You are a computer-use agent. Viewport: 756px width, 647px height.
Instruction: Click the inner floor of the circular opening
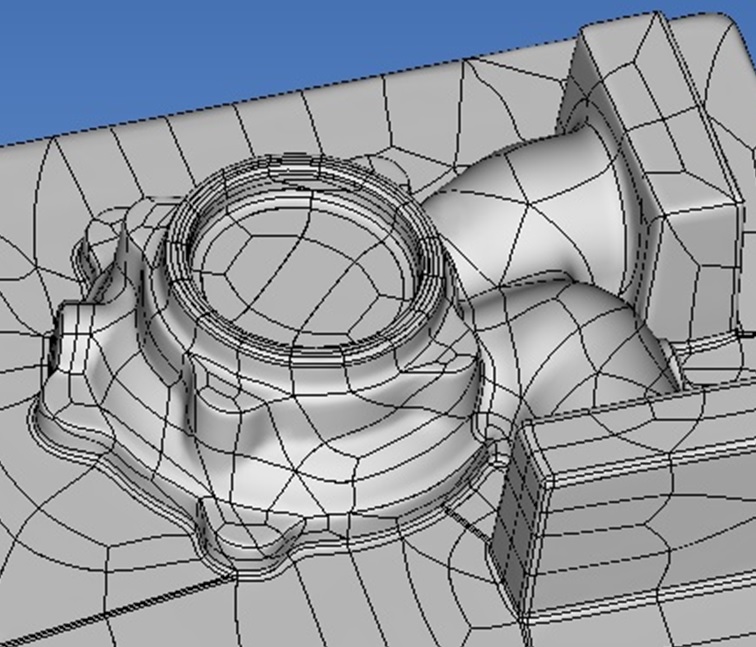click(x=300, y=270)
